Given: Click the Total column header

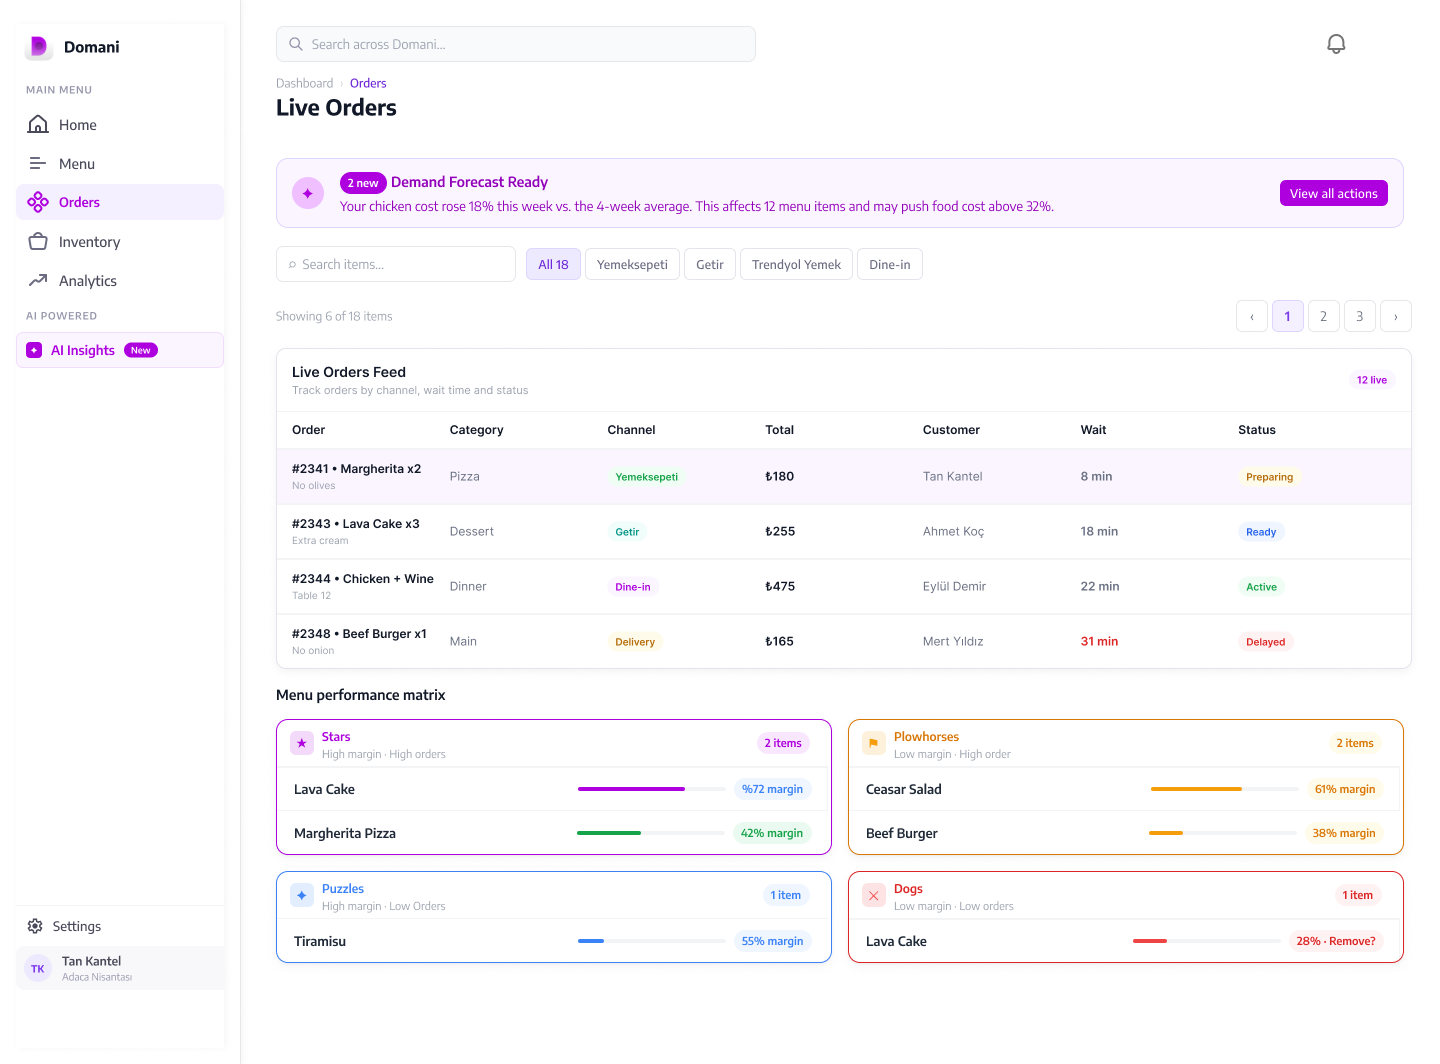Looking at the screenshot, I should [x=779, y=430].
